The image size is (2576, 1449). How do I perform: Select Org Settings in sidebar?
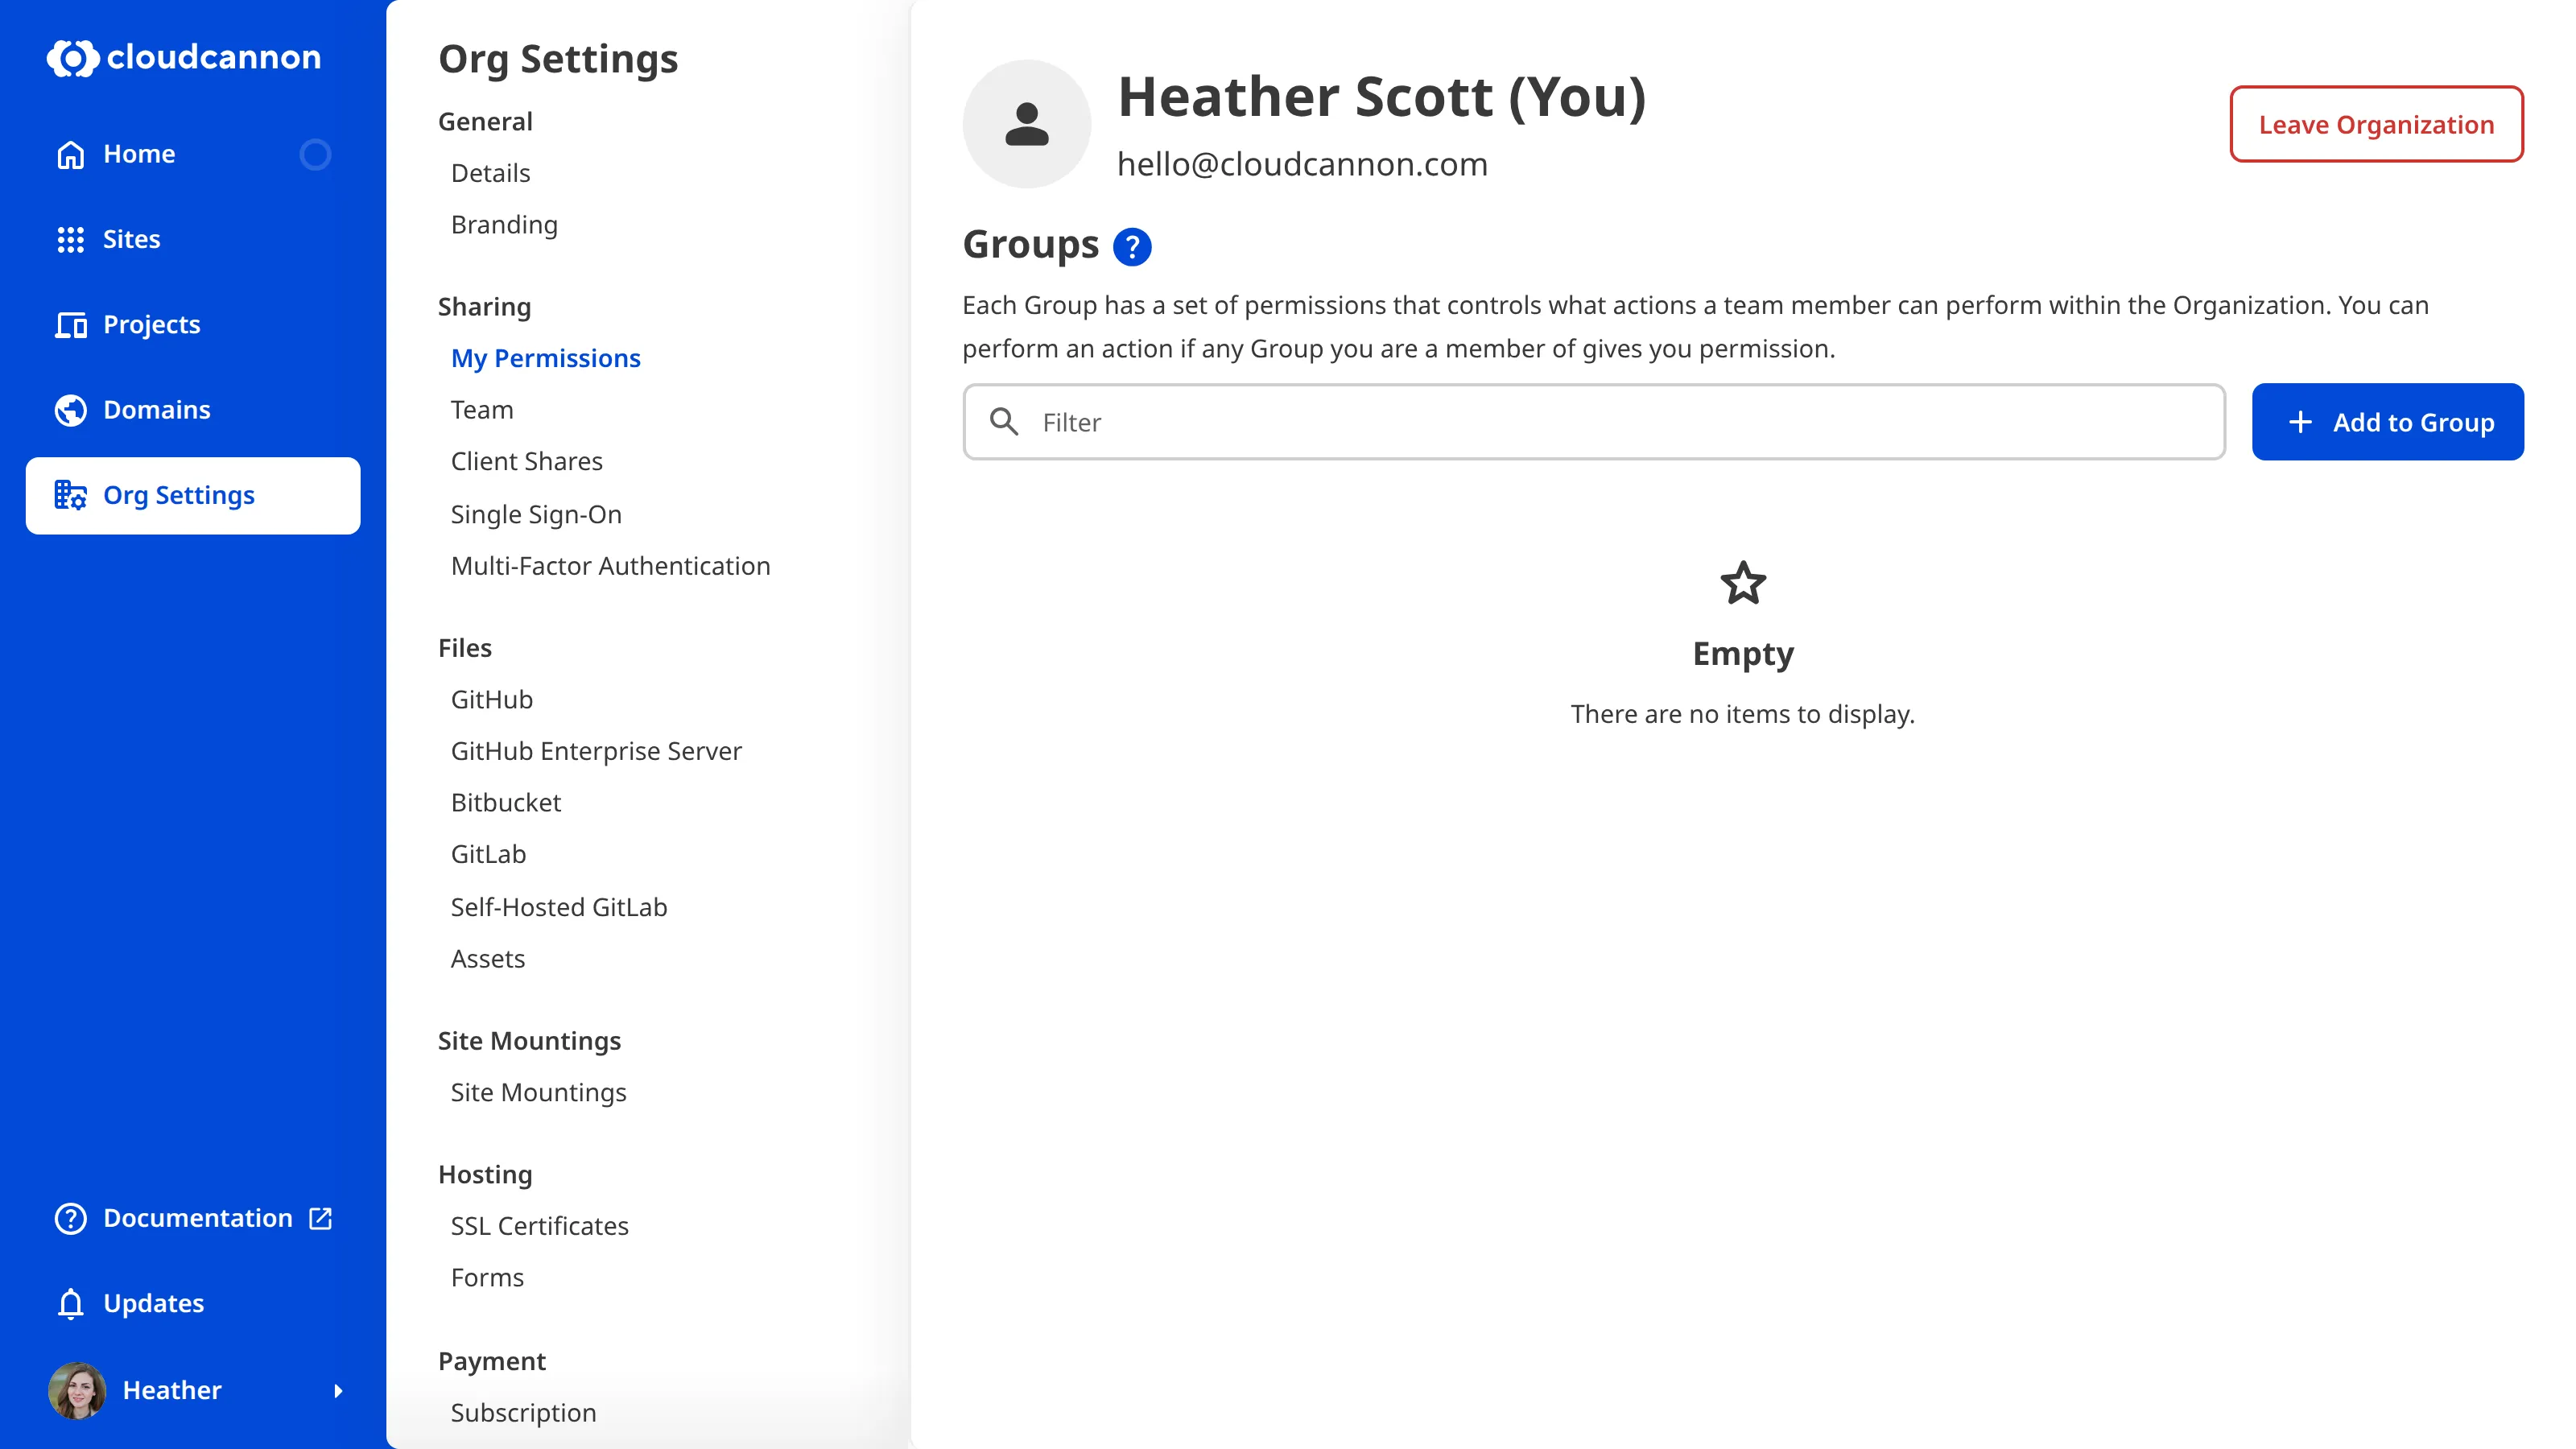(193, 495)
